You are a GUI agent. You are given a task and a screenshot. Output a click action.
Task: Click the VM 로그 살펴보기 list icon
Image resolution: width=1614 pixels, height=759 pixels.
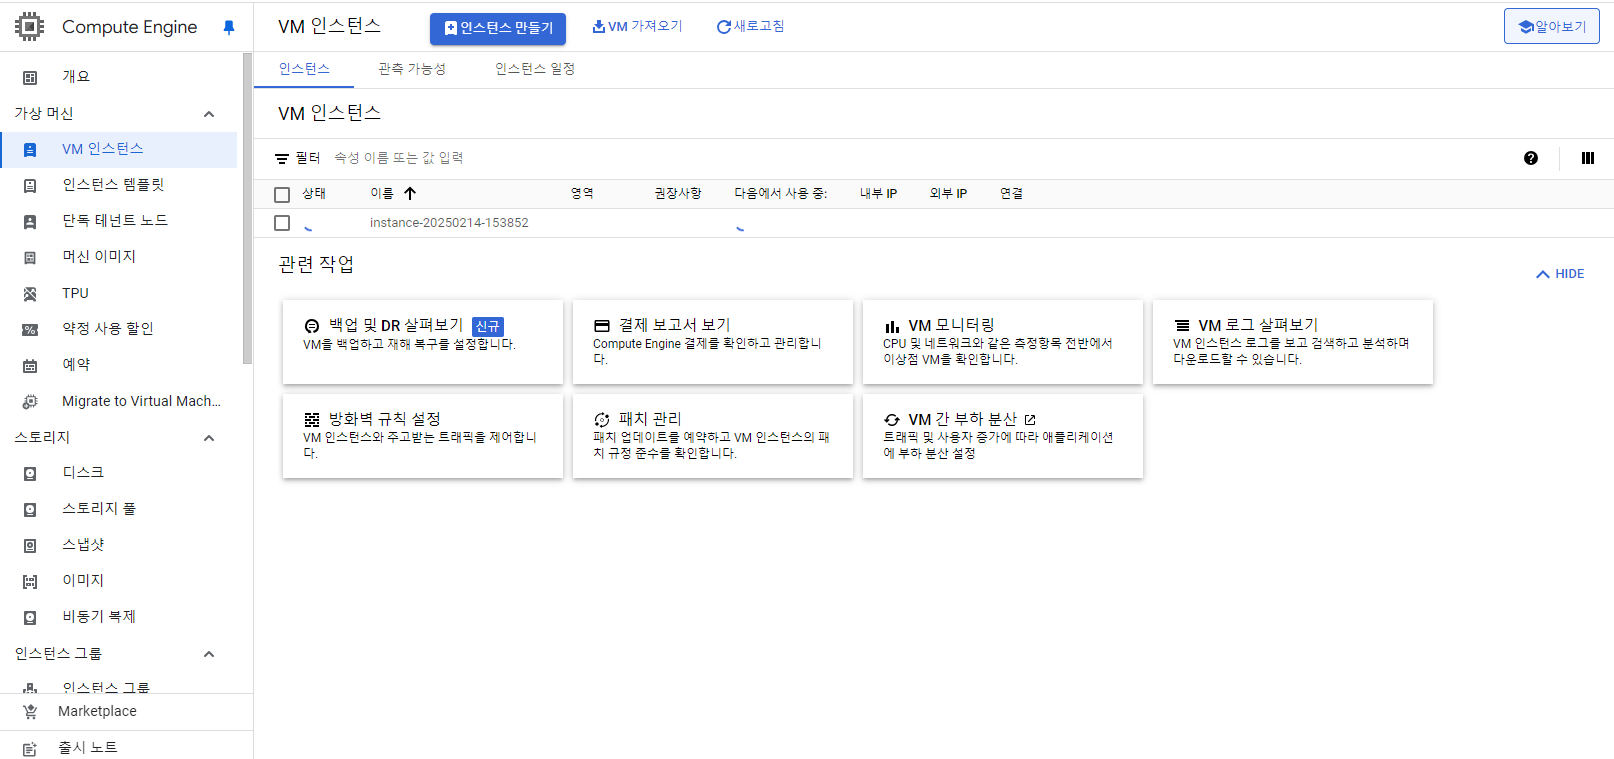[1182, 326]
